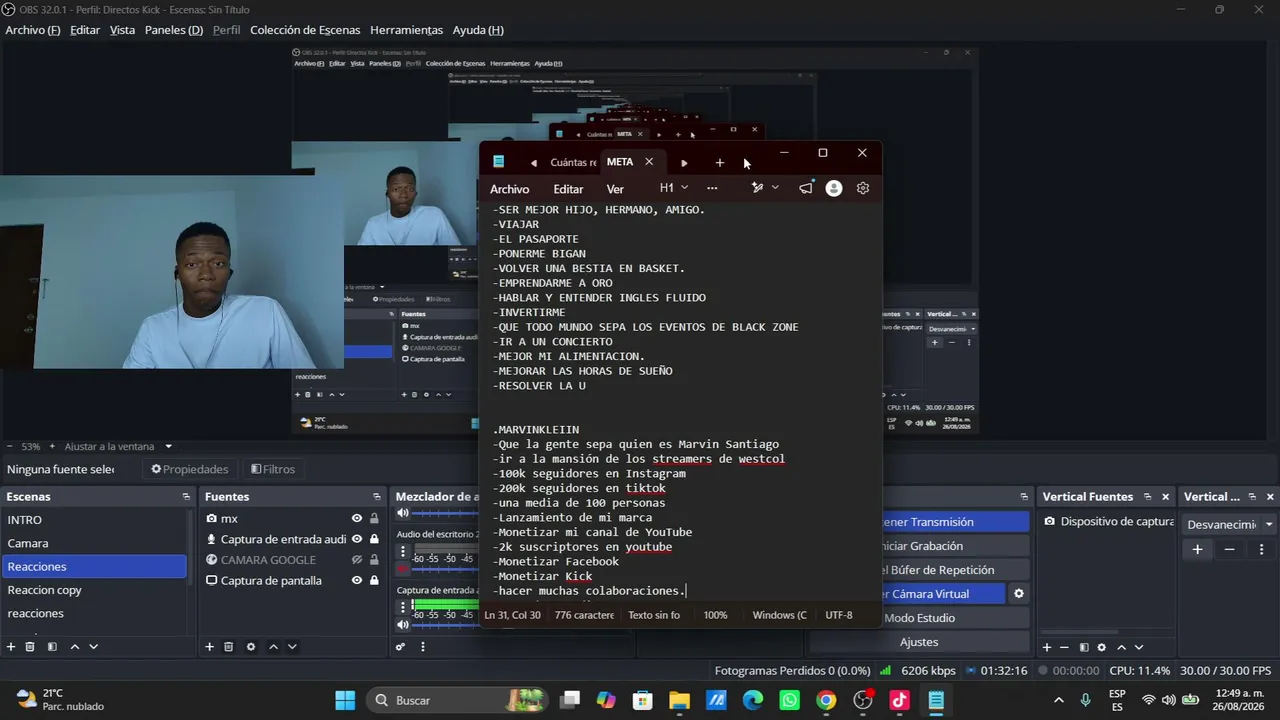Remove selected source with Fuentes trash icon

click(228, 647)
